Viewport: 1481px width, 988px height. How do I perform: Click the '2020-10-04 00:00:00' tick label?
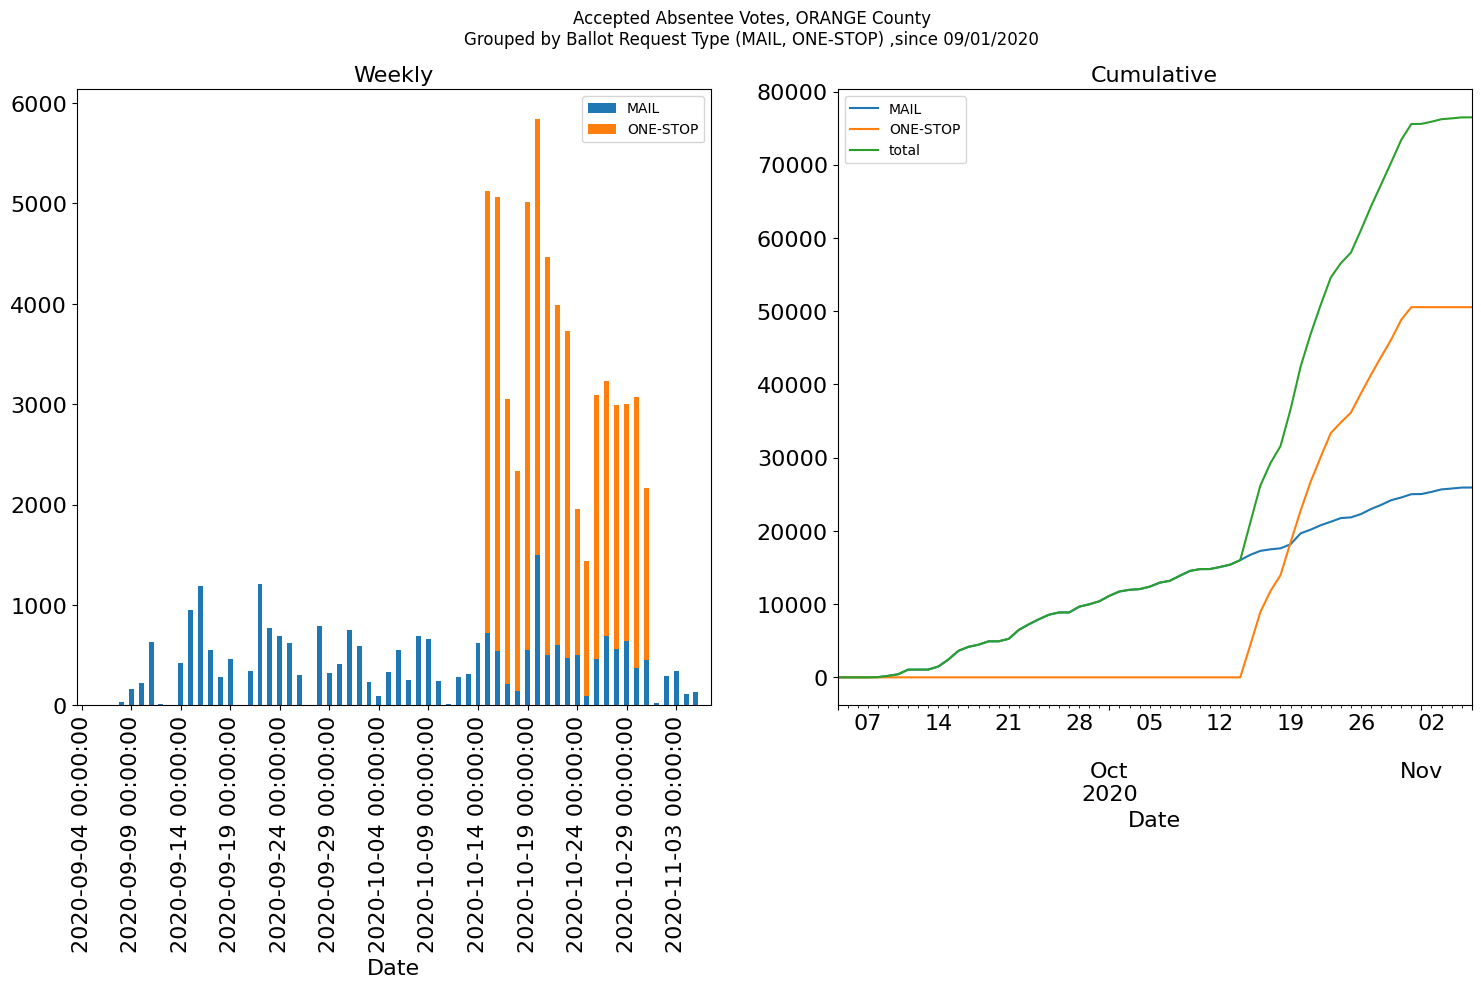[378, 835]
